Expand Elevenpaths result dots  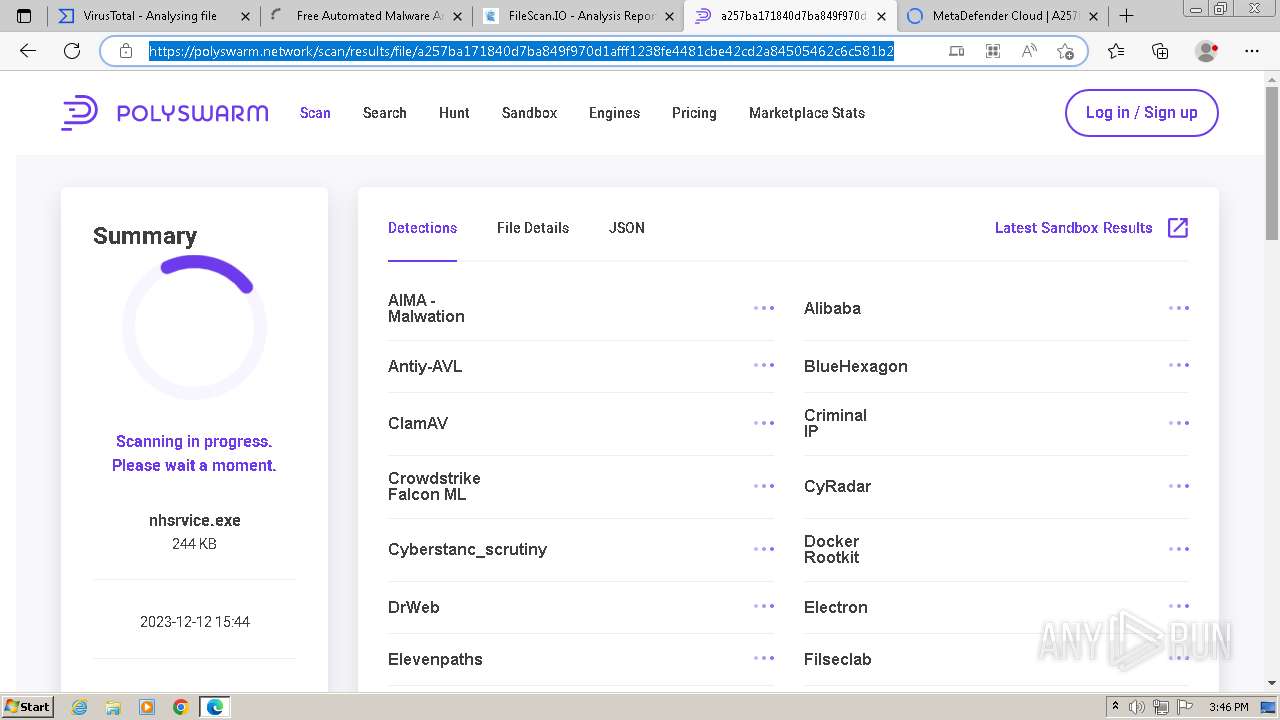coord(764,658)
